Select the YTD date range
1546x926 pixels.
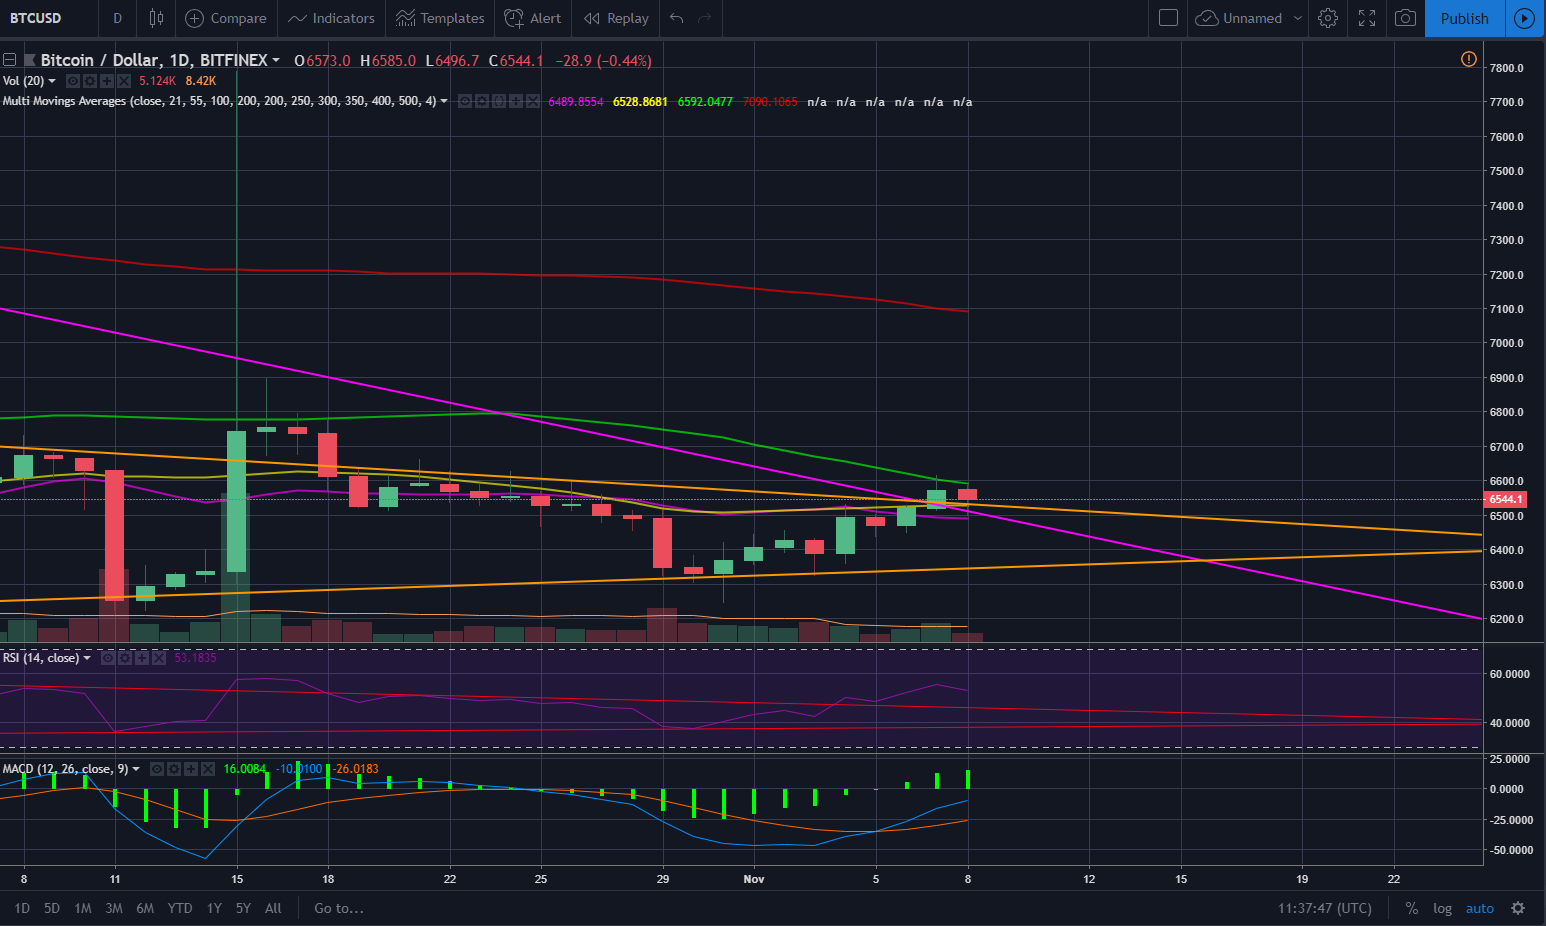(180, 908)
